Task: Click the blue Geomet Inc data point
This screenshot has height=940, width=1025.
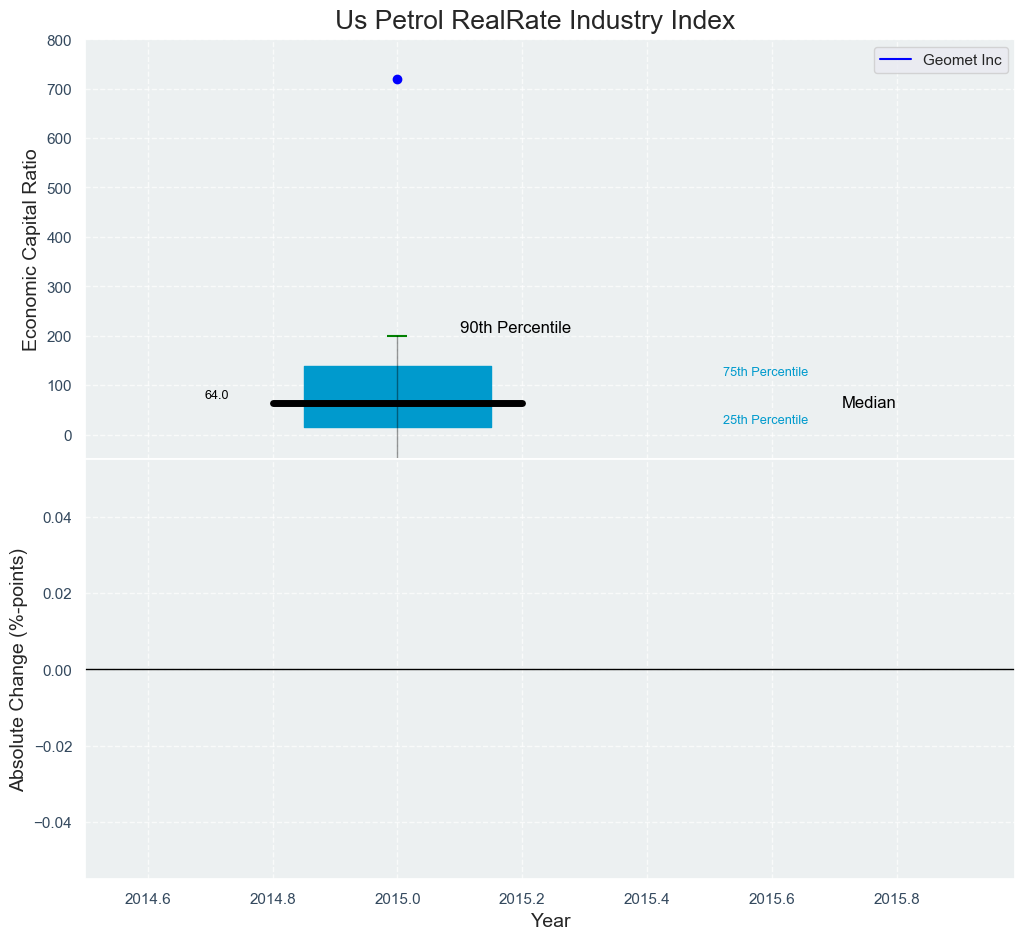Action: (397, 80)
